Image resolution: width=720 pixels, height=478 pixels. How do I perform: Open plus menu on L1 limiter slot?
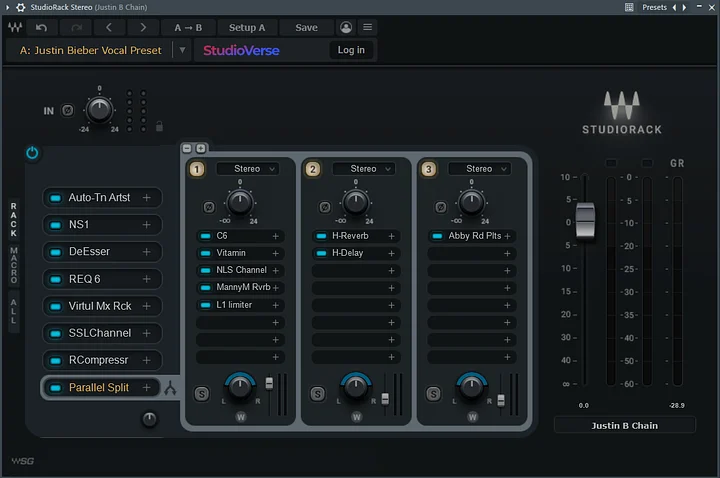(x=276, y=305)
